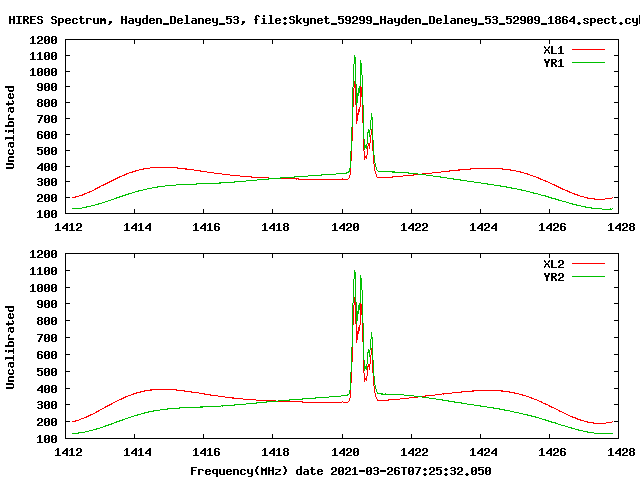
Task: Click the 1428 frequency tick under upper plot
Action: point(621,227)
